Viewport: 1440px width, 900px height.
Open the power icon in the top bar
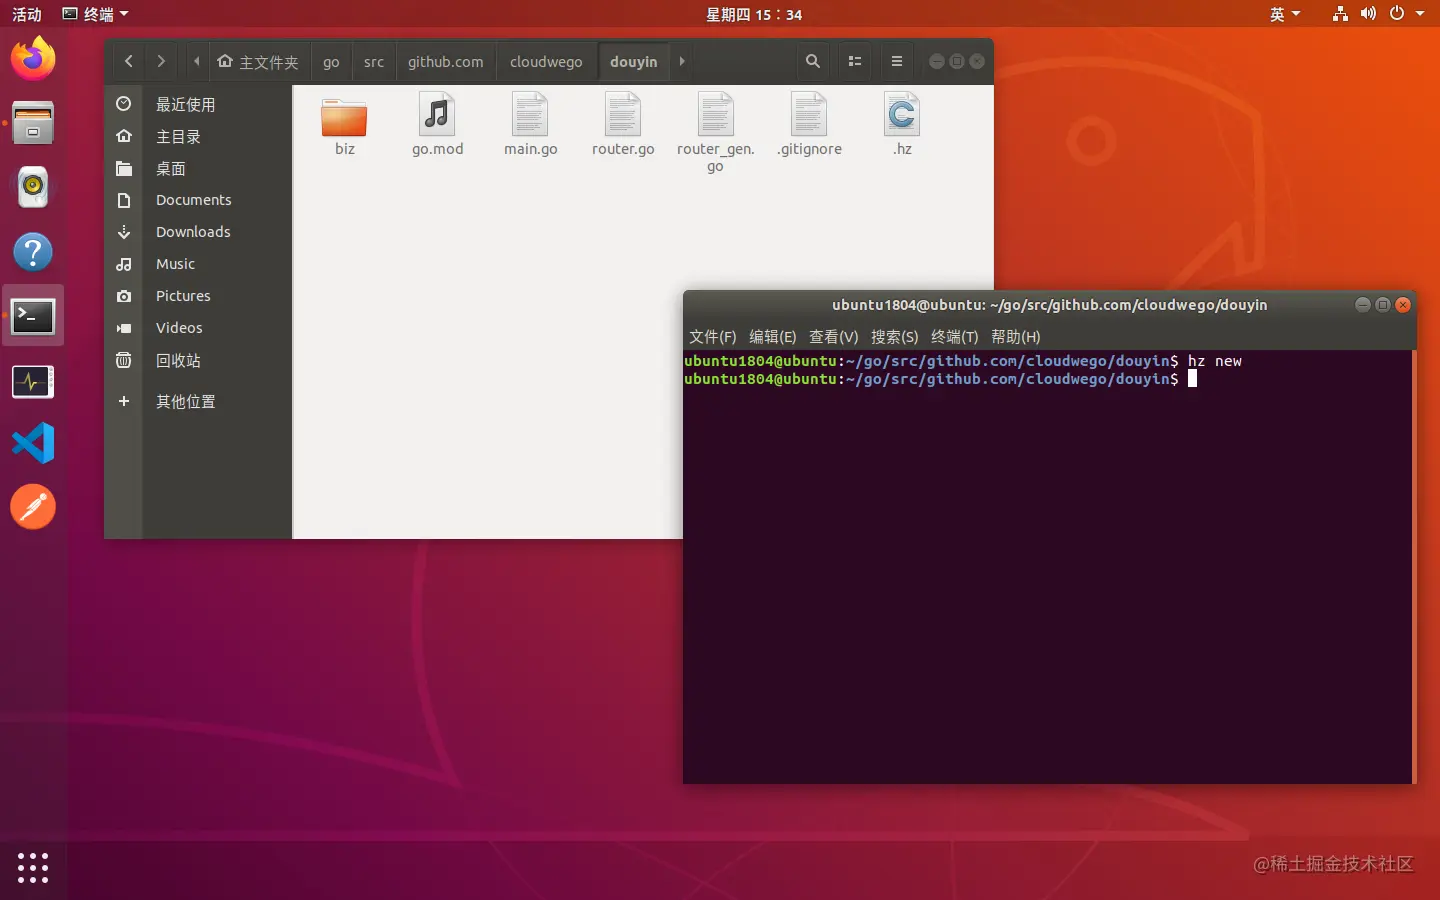click(x=1397, y=14)
